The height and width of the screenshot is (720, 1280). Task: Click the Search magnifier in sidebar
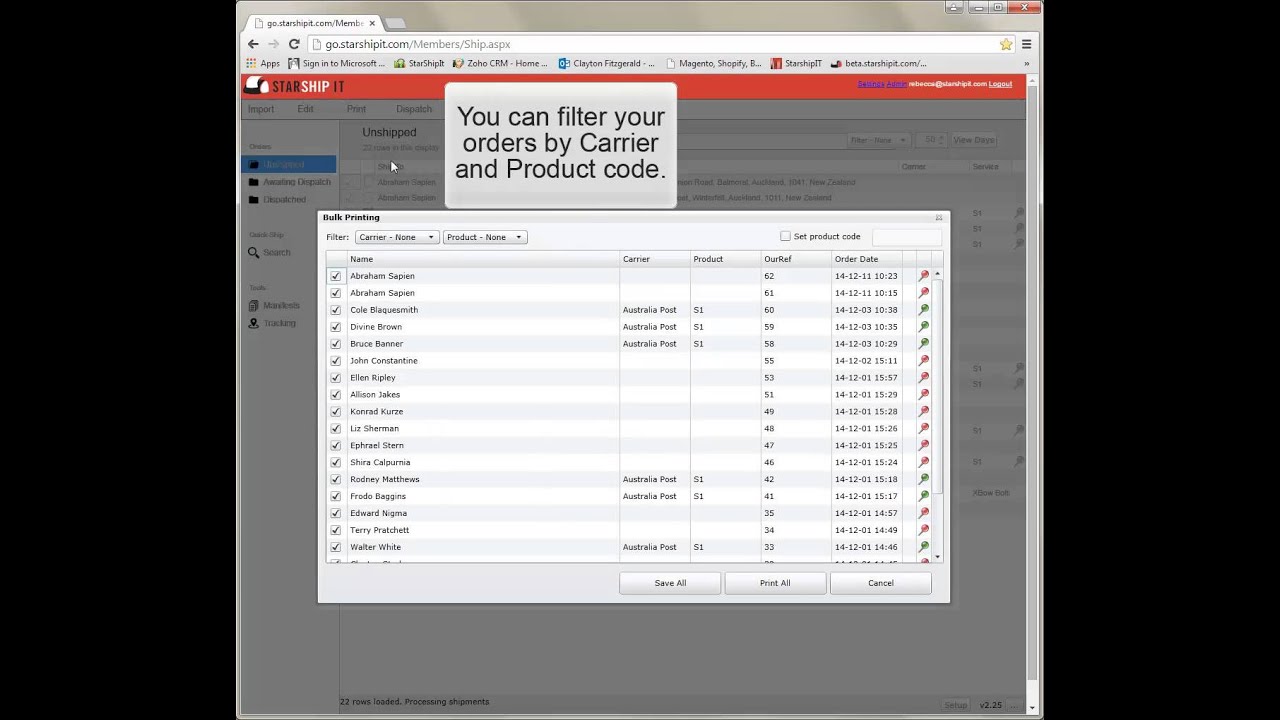coord(253,253)
